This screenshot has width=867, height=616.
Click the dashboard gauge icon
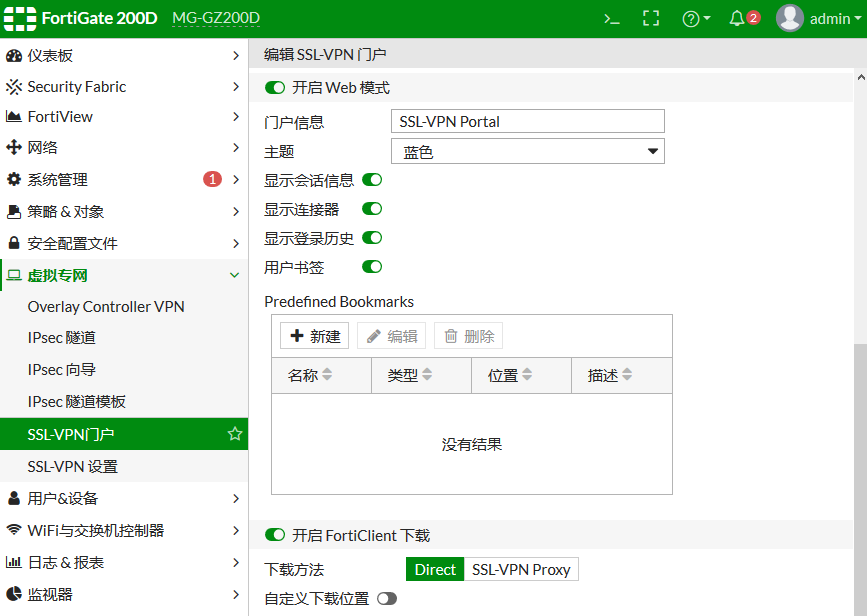point(14,55)
